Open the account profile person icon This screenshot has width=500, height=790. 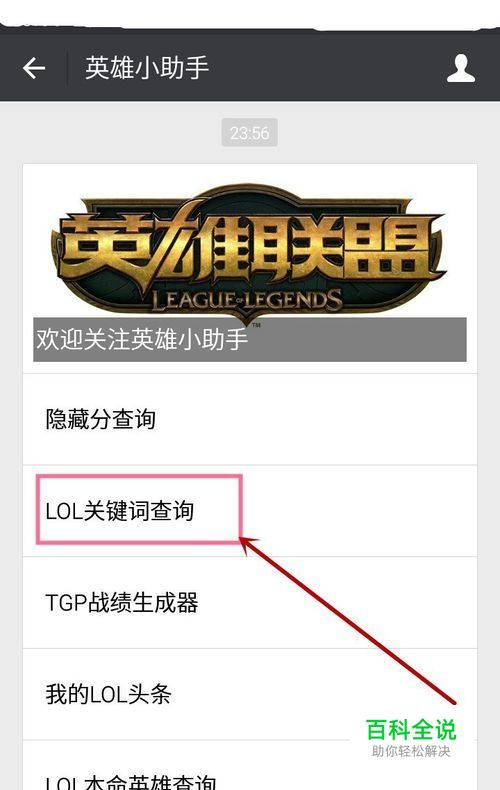(461, 69)
